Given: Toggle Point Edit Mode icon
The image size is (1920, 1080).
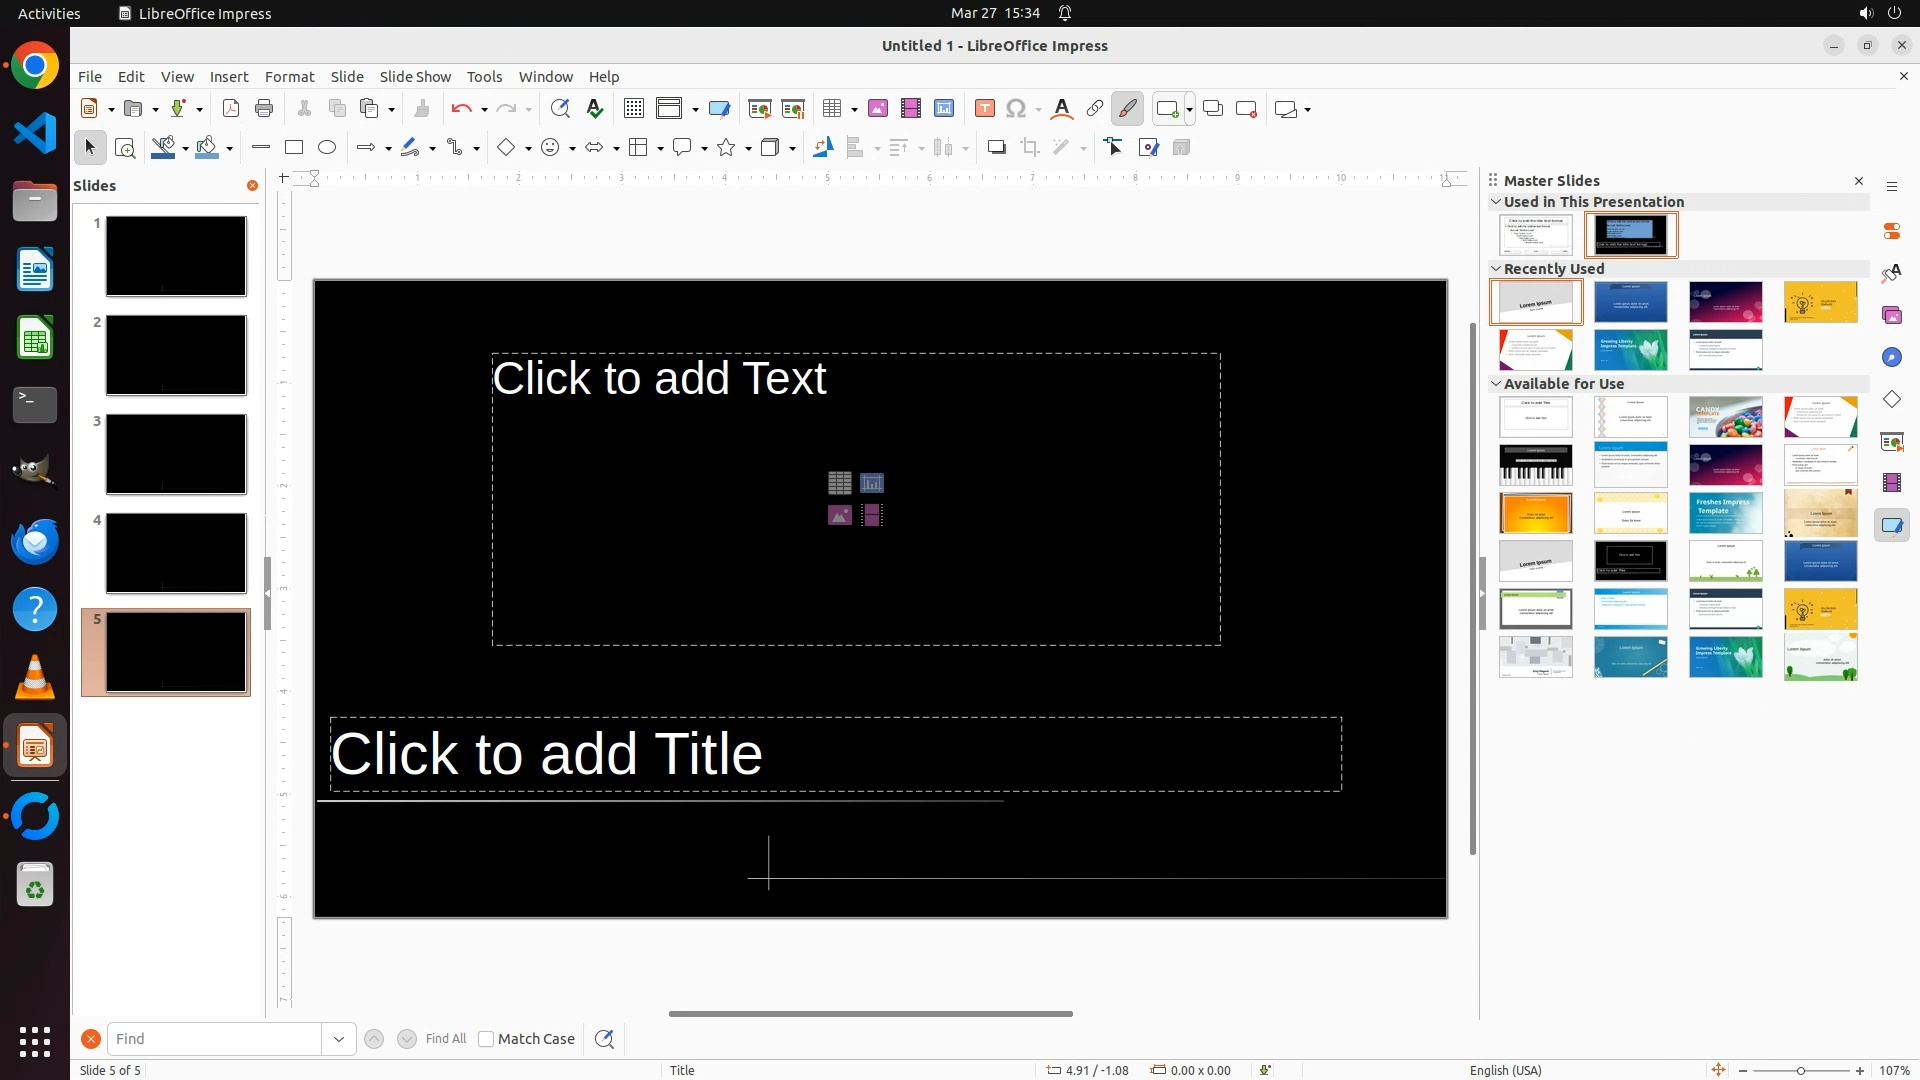Looking at the screenshot, I should point(1114,148).
